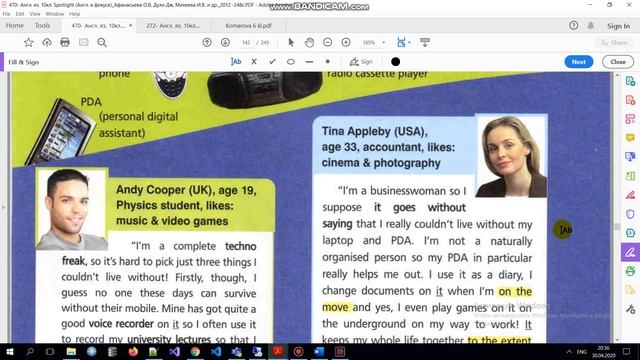
Task: Go to the next page arrow
Action: pyautogui.click(x=225, y=42)
